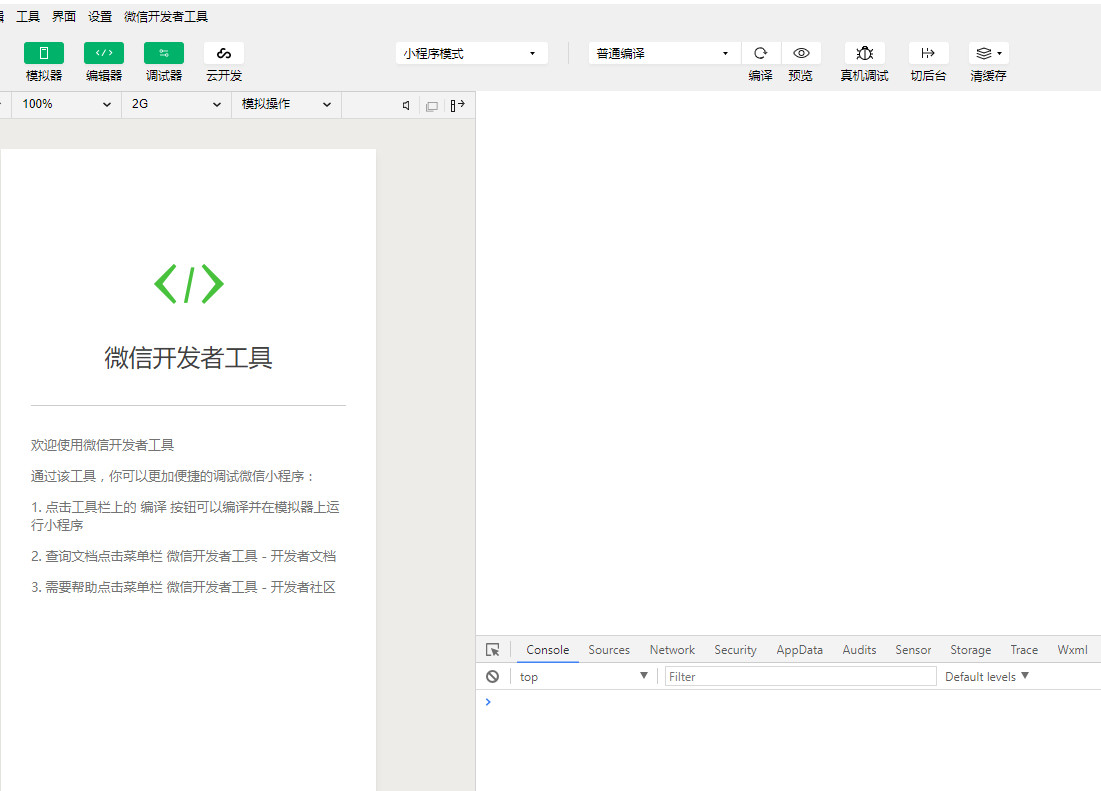Mute simulator sound with speaker icon

pyautogui.click(x=406, y=105)
